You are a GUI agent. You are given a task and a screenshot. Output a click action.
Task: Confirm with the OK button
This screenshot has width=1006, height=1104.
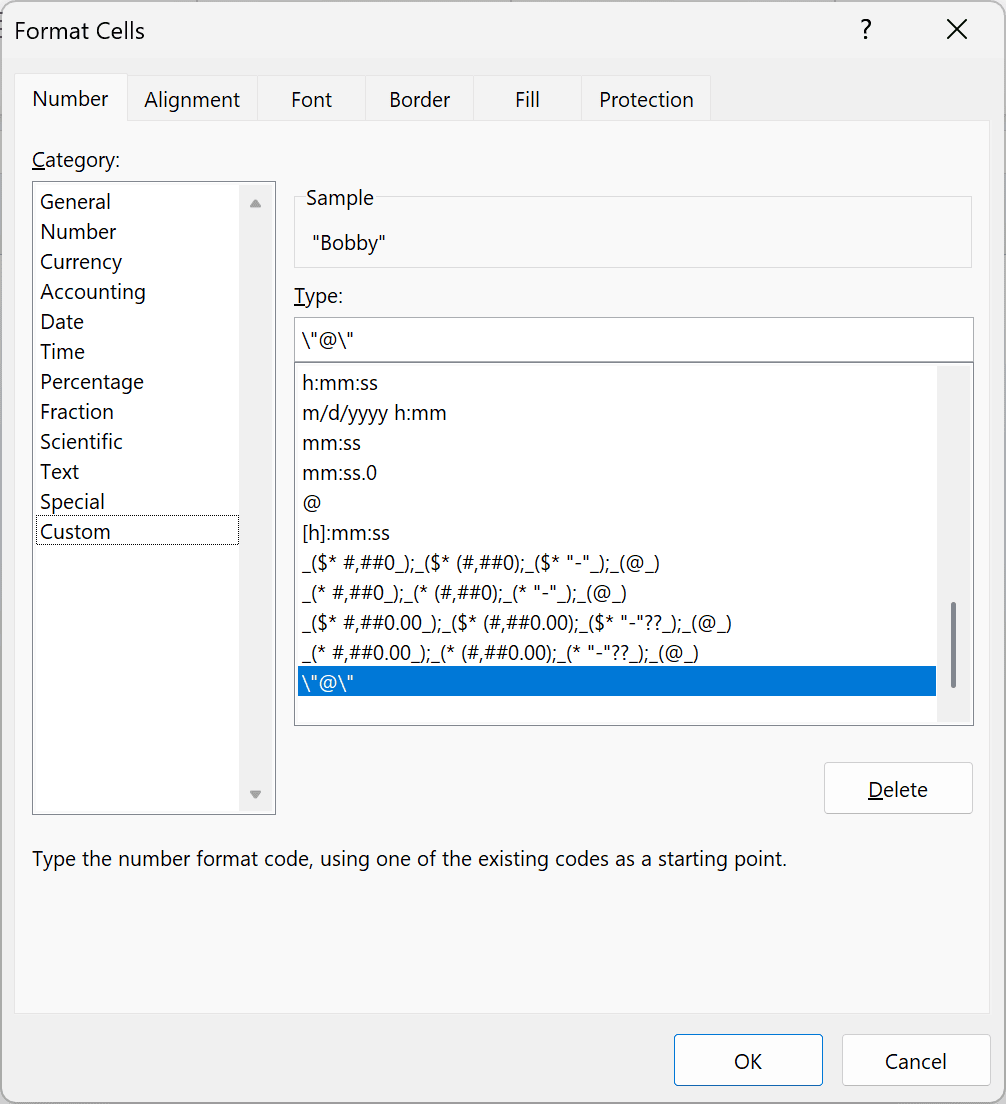pos(748,1060)
